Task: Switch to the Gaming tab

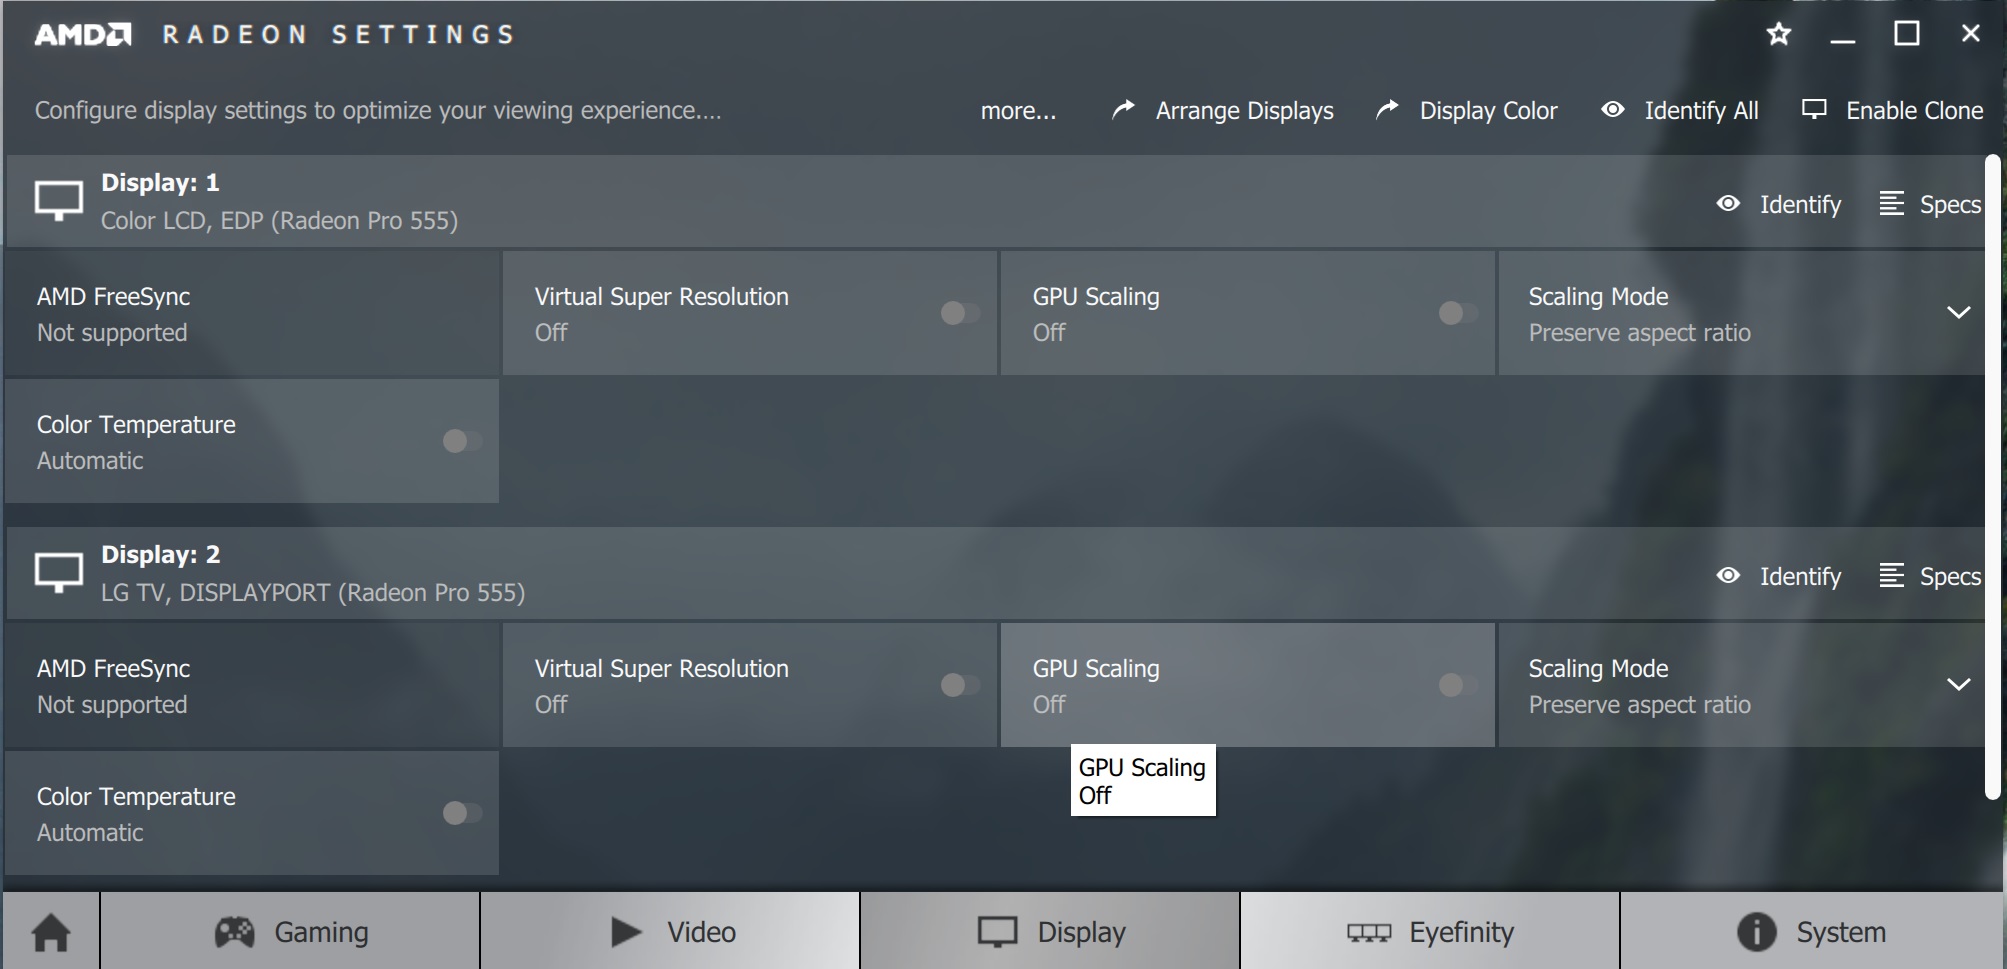Action: [290, 932]
